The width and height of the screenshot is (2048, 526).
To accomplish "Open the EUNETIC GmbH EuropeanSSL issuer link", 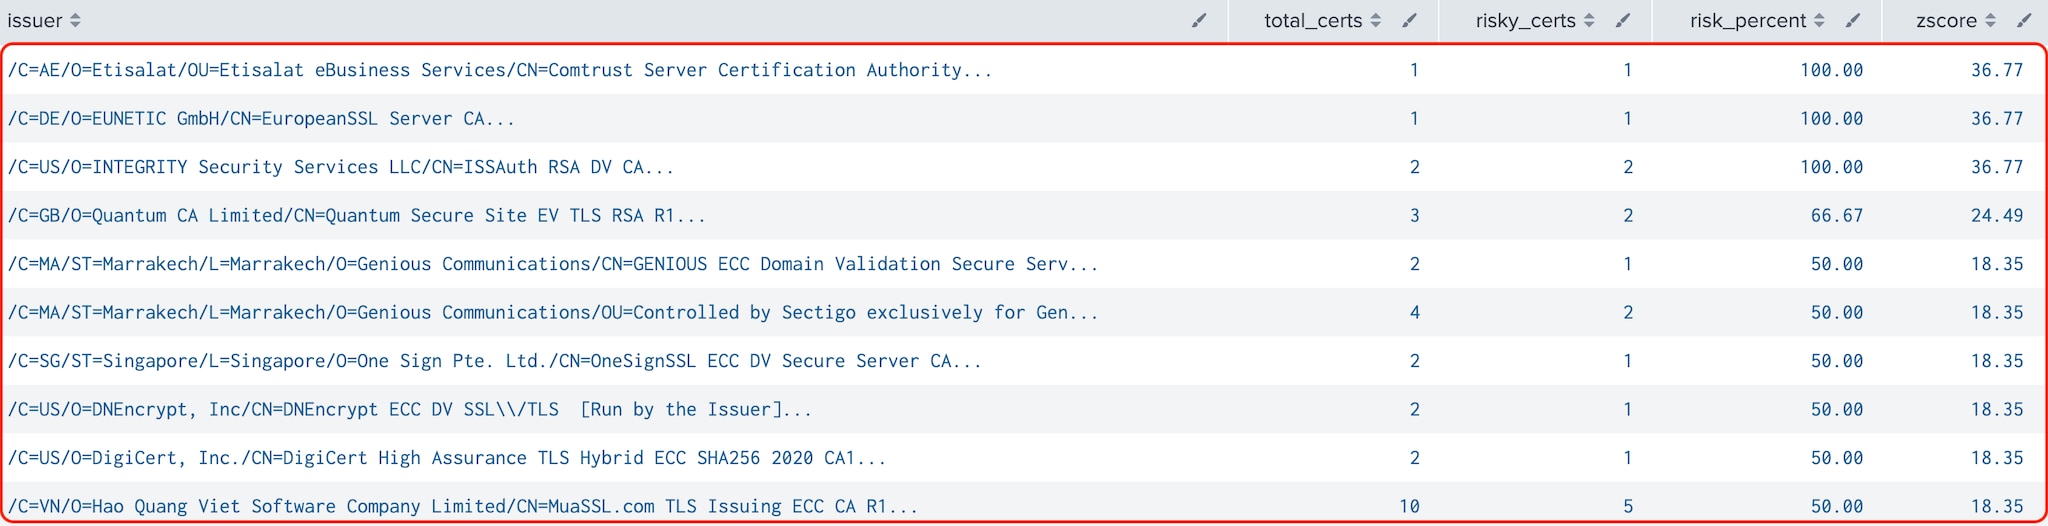I will [261, 118].
